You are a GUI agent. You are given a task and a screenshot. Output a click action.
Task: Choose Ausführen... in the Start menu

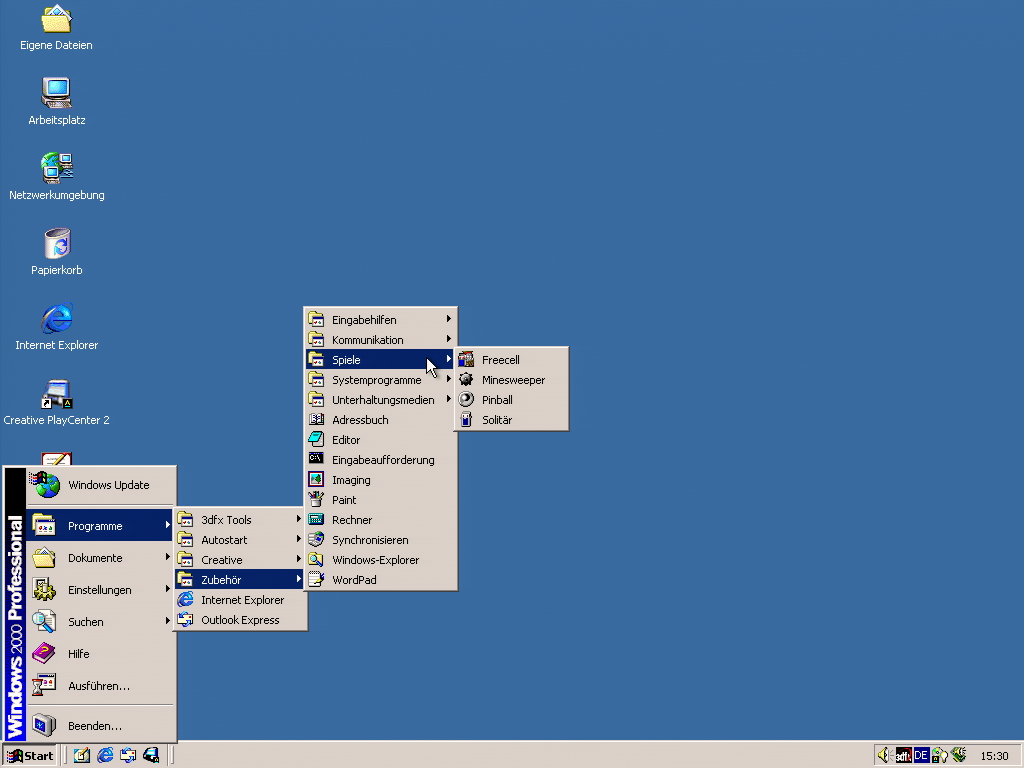(101, 686)
